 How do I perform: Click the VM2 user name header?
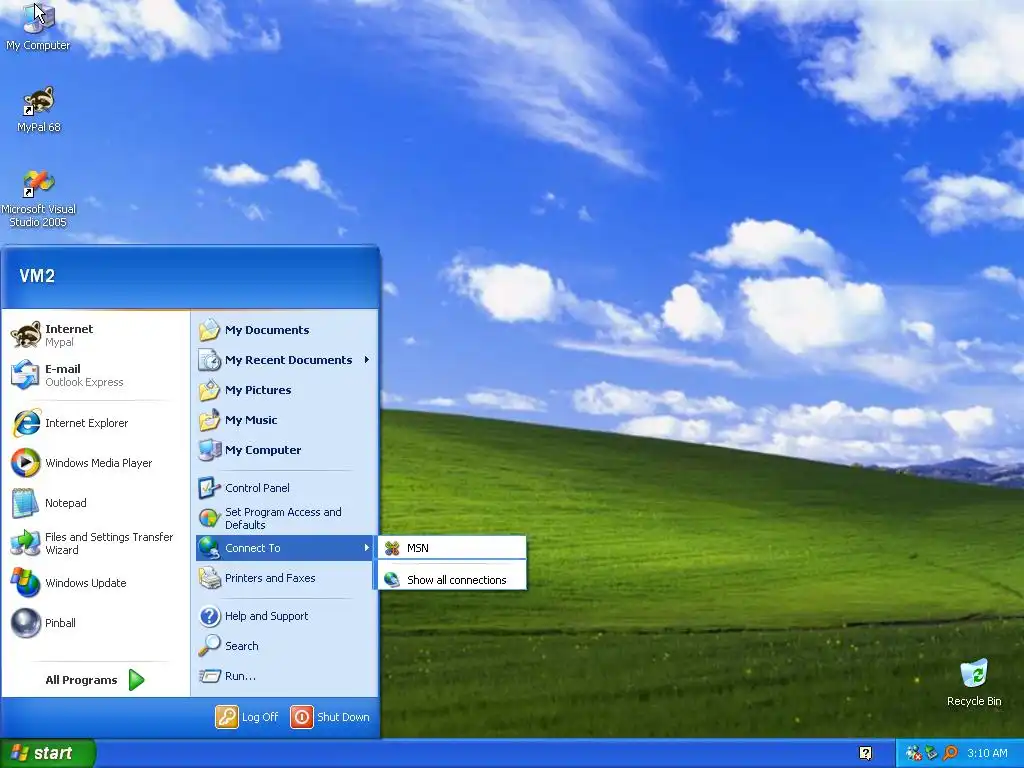(x=37, y=276)
